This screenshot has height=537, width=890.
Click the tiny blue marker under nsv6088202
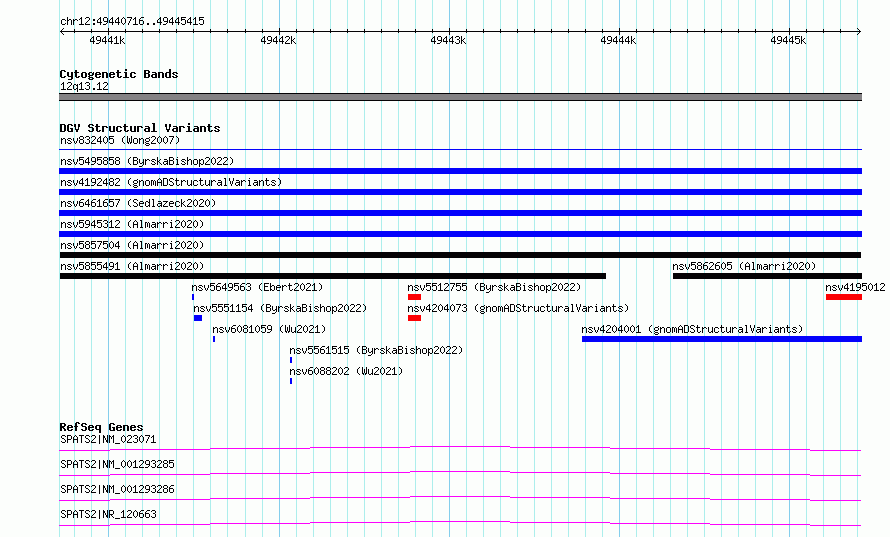[x=291, y=381]
